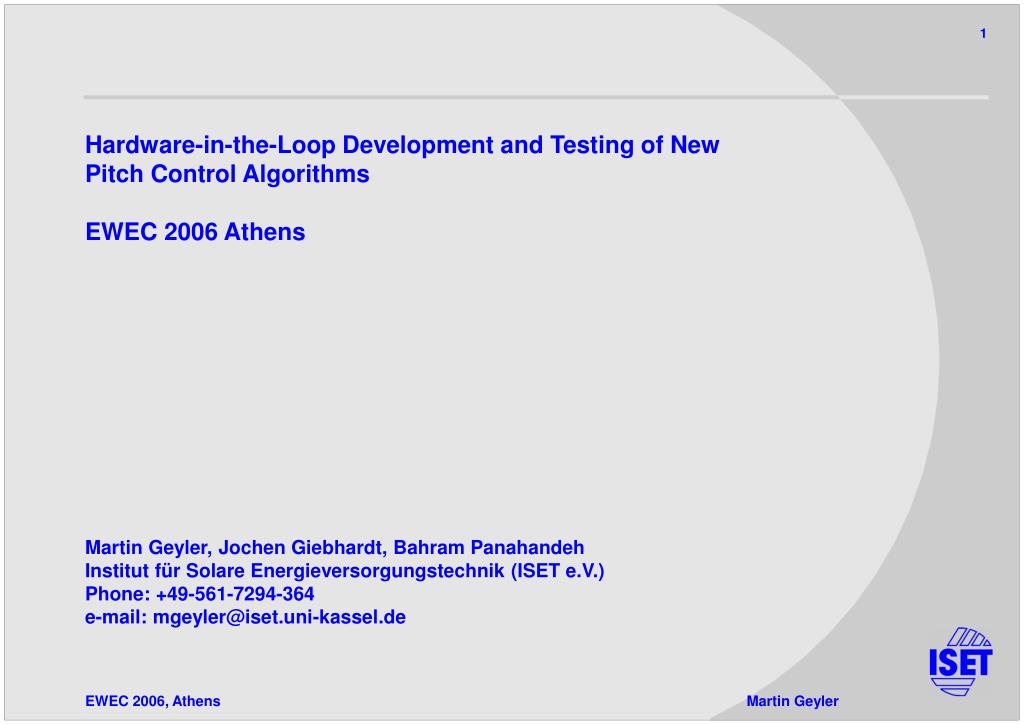The image size is (1024, 724).
Task: Click the 'Pitch Control Algorithms' line
Action: 227,174
